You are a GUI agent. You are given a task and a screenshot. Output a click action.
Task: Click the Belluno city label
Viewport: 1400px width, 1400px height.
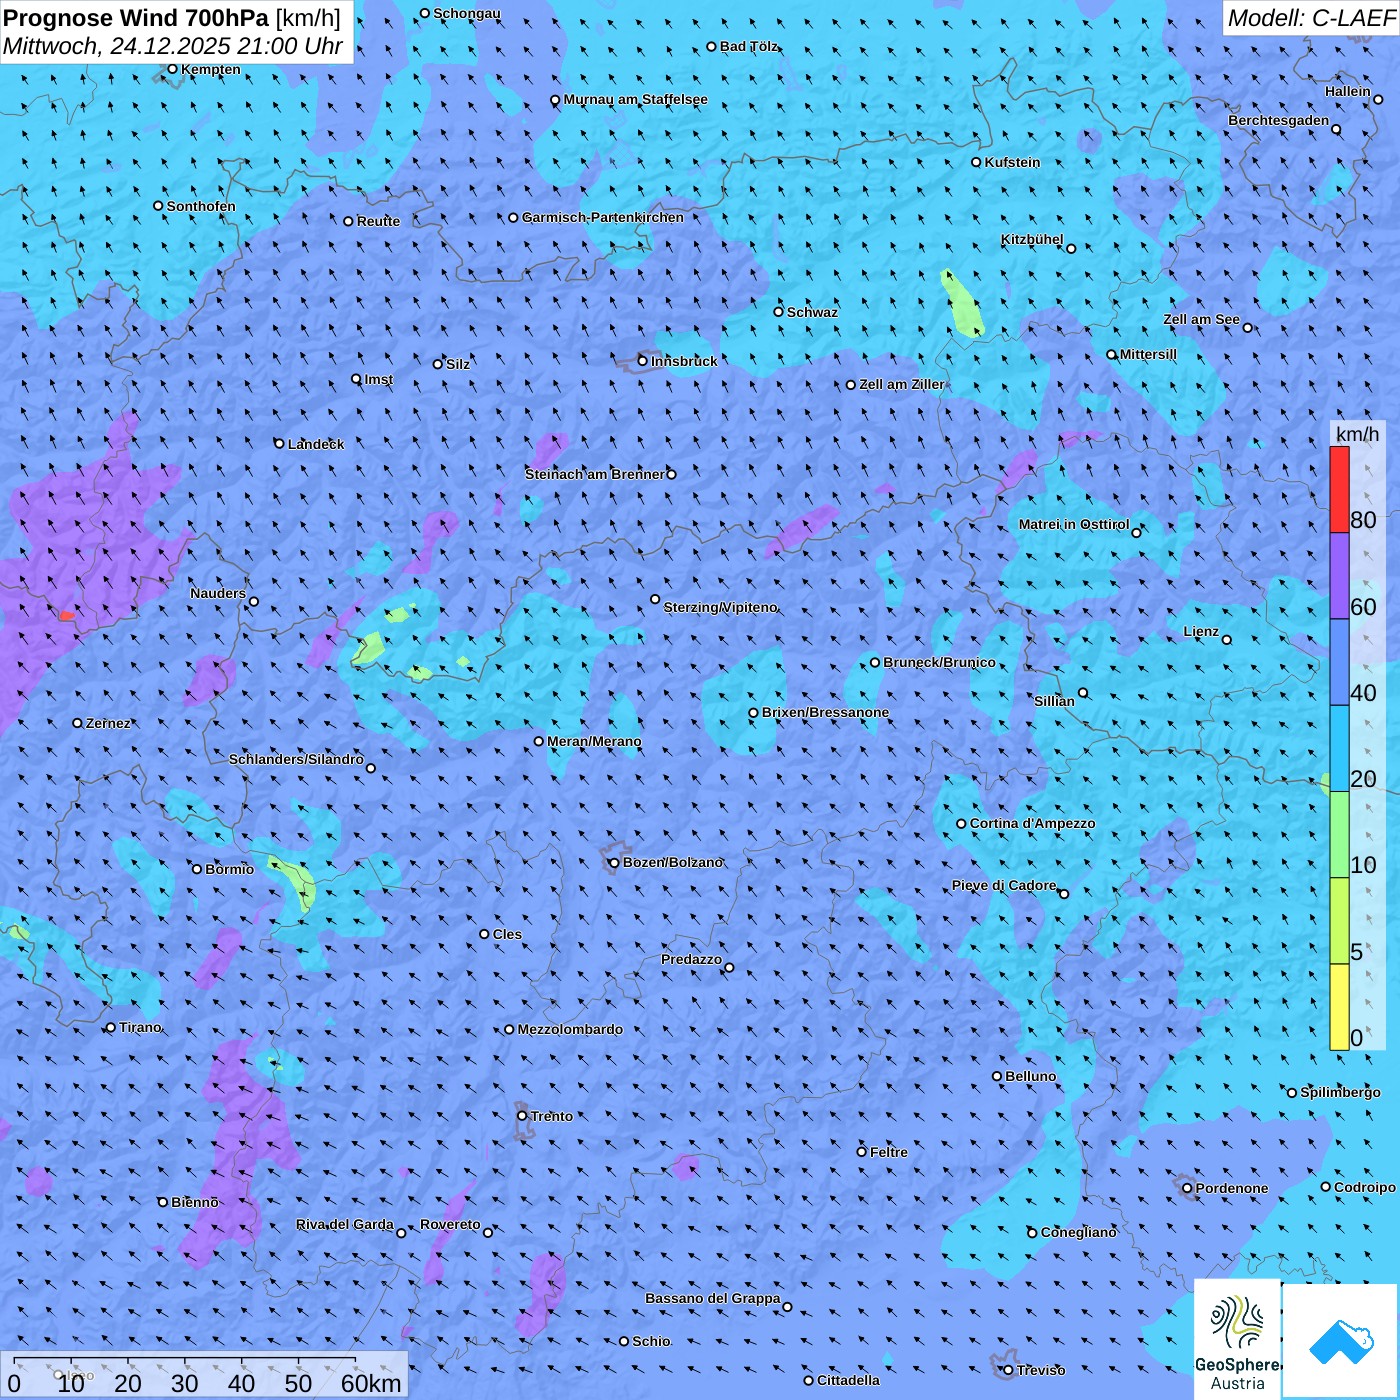pos(1030,1076)
